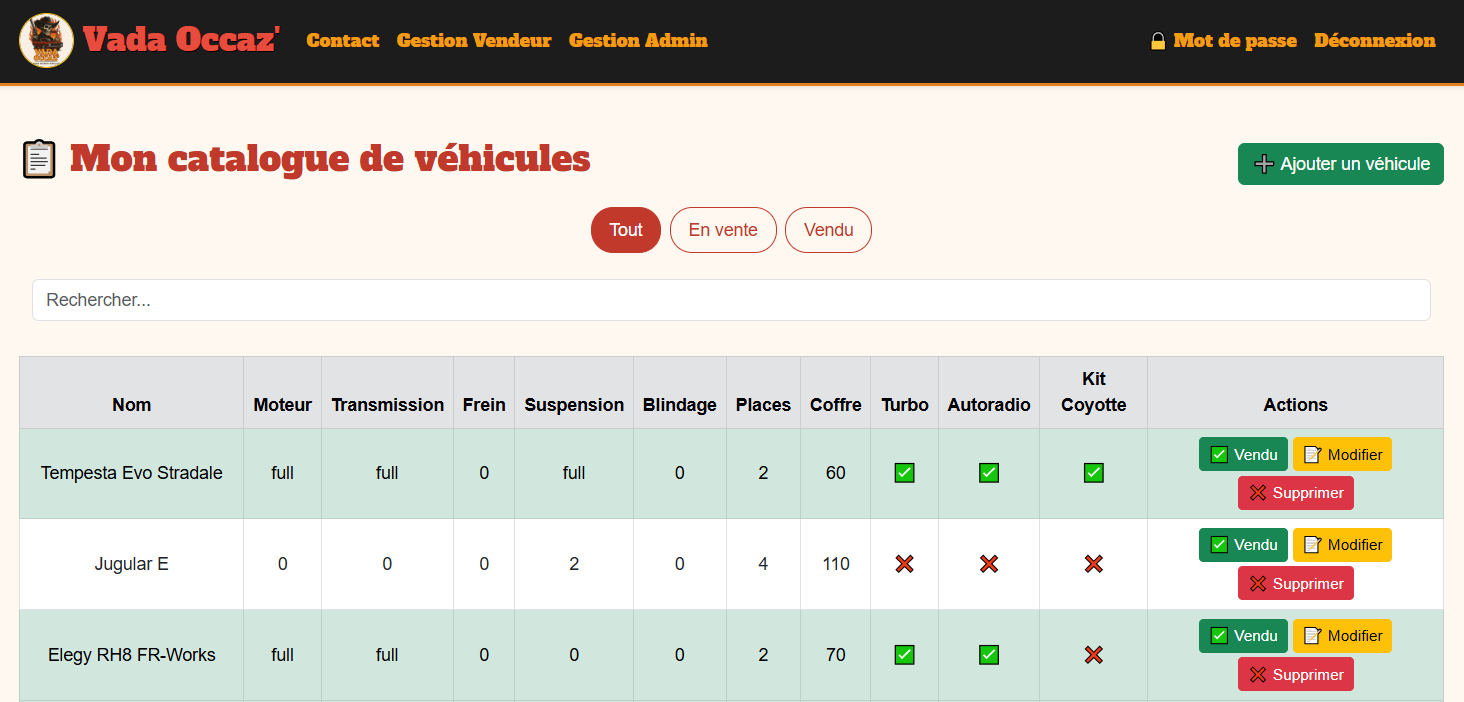The width and height of the screenshot is (1464, 702).
Task: Open Gestion Vendeur in navbar
Action: click(474, 41)
